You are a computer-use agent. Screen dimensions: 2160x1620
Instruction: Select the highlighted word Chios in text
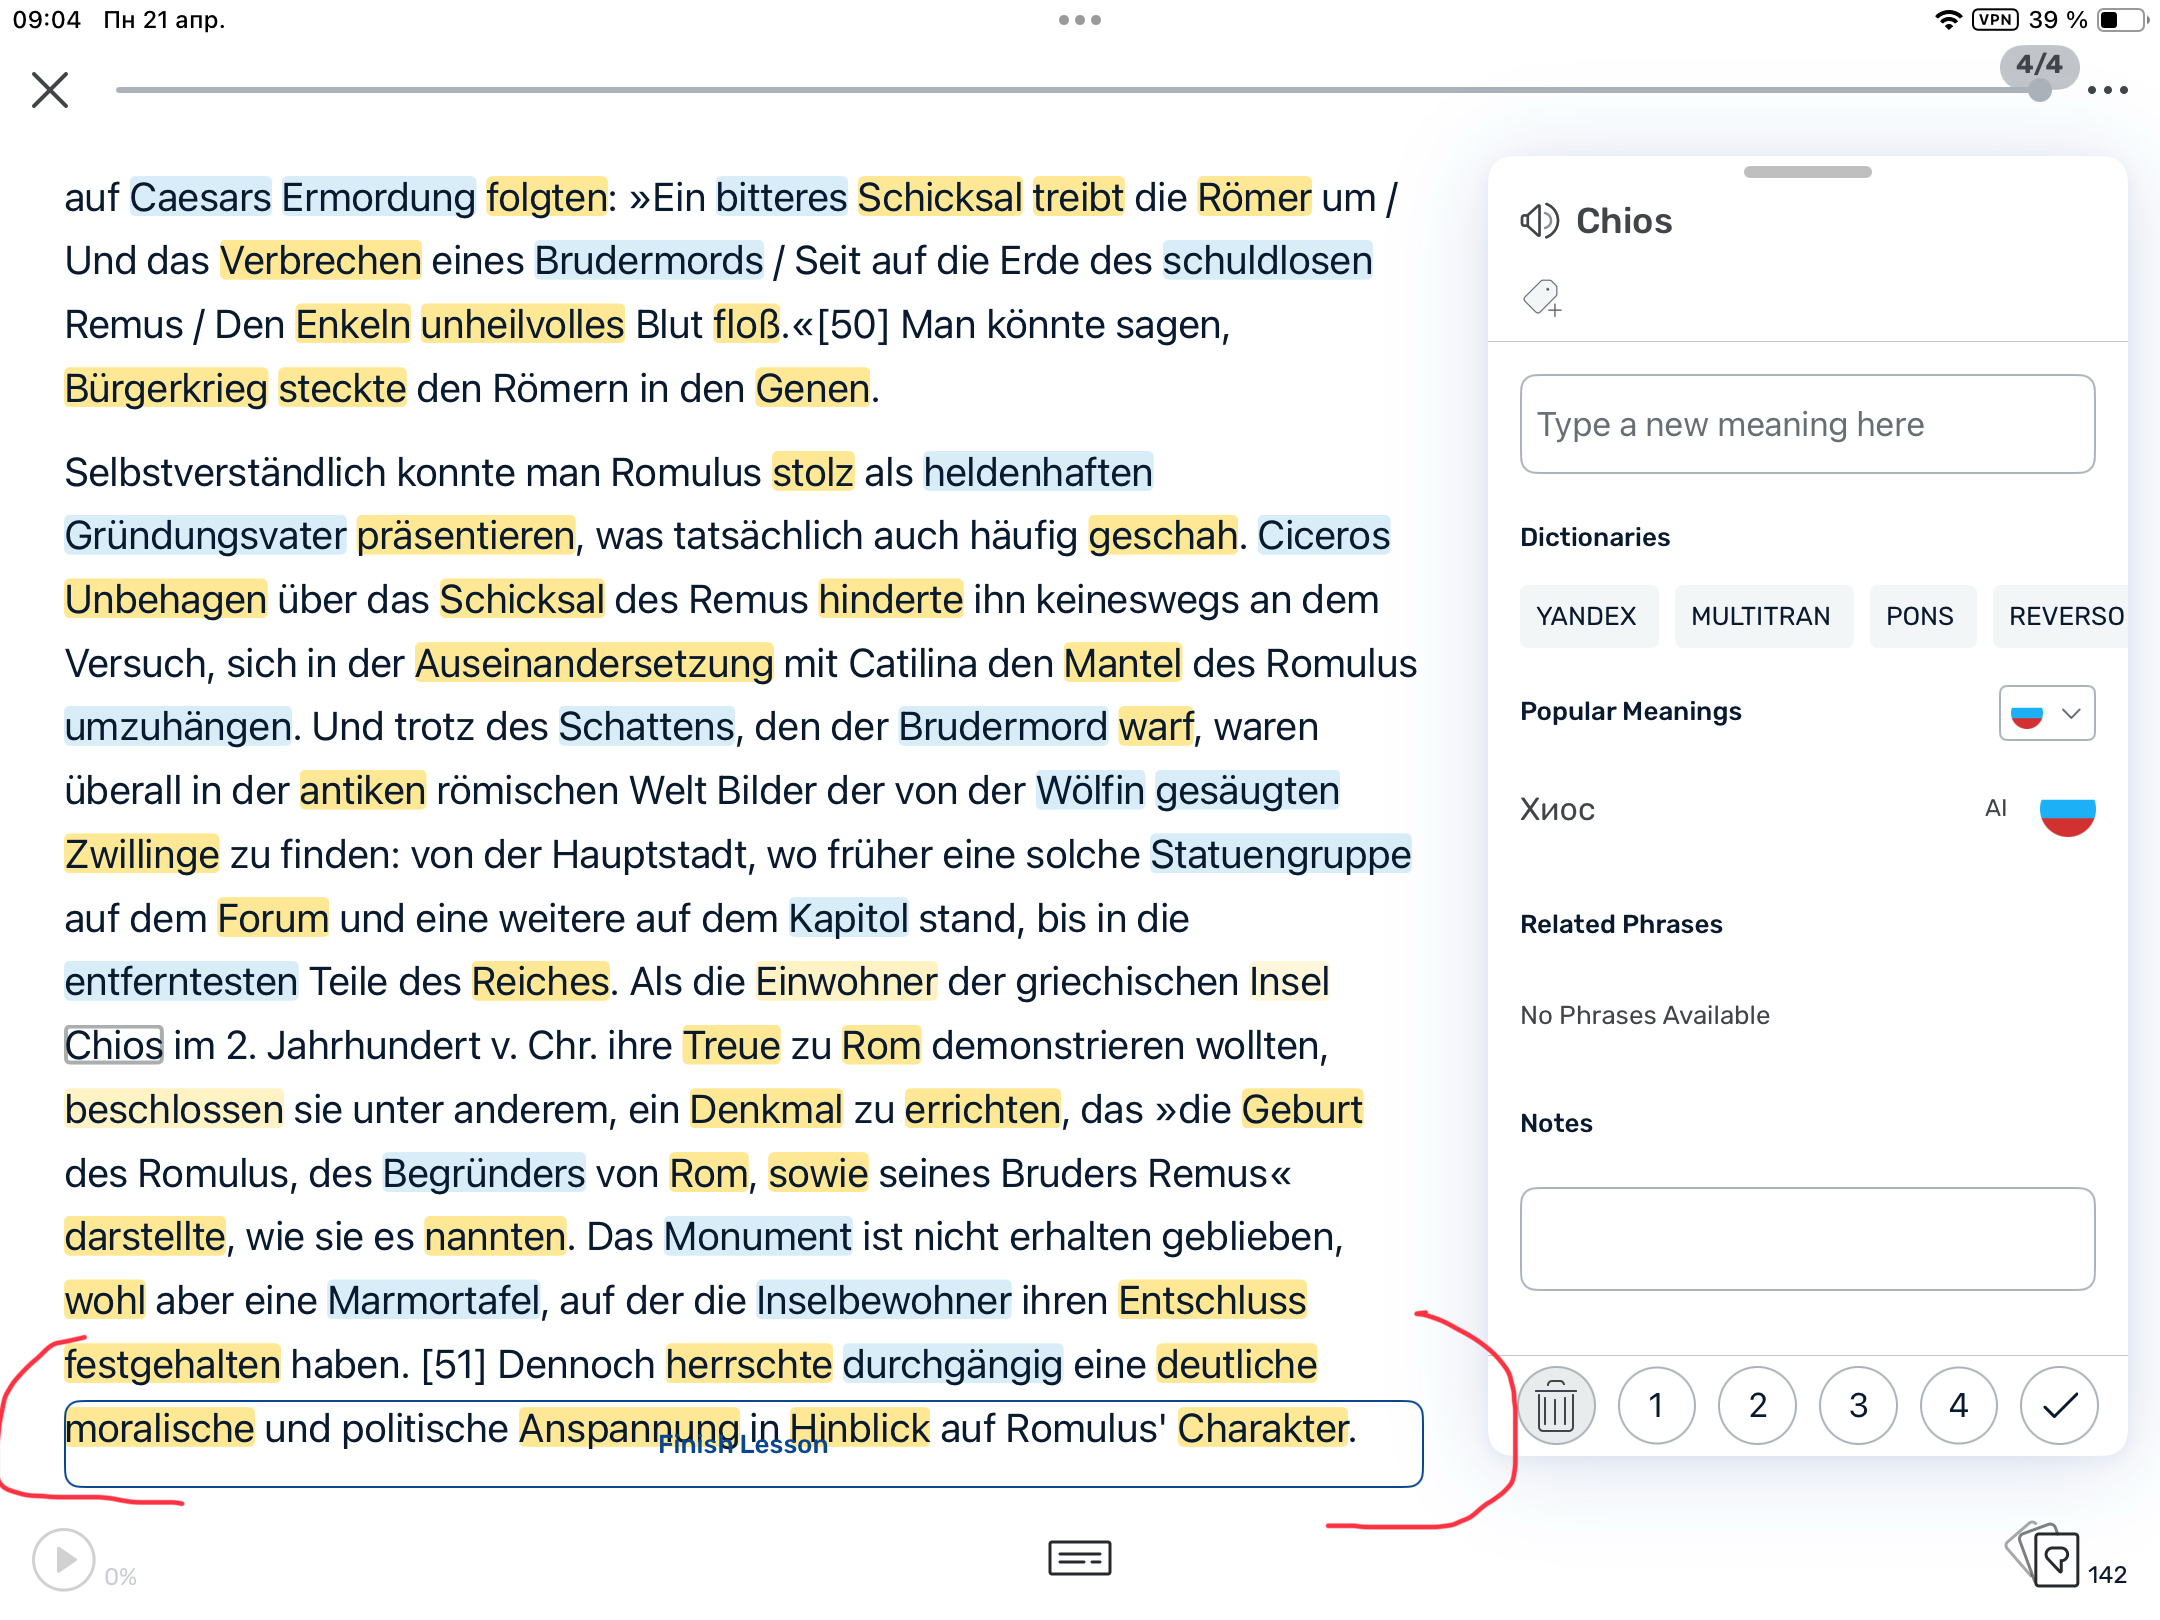point(114,1045)
